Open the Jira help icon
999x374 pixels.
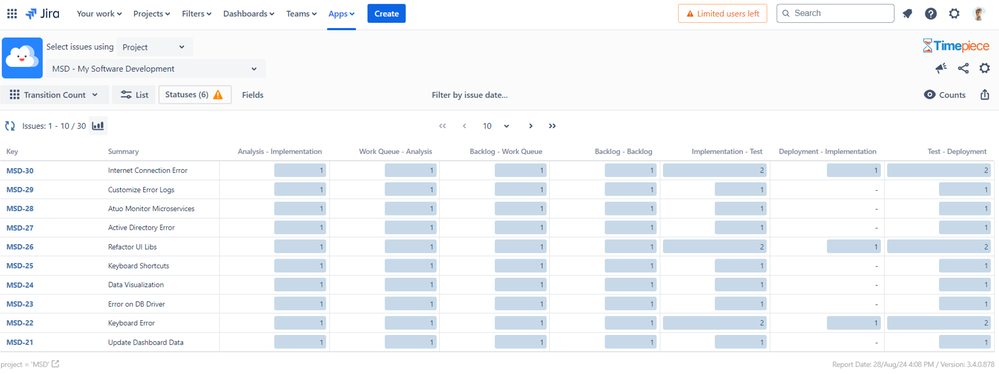[x=931, y=13]
